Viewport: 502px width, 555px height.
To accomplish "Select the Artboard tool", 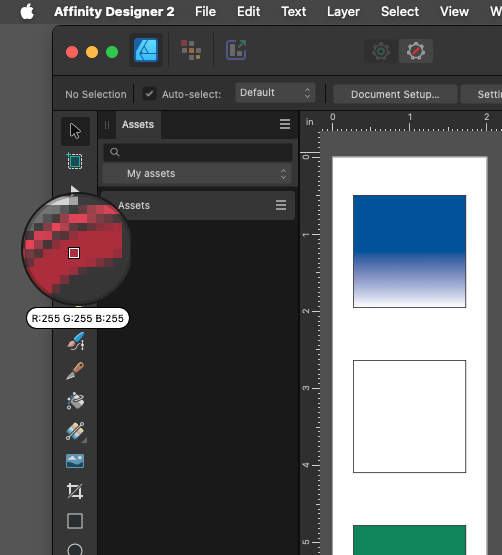I will [75, 161].
